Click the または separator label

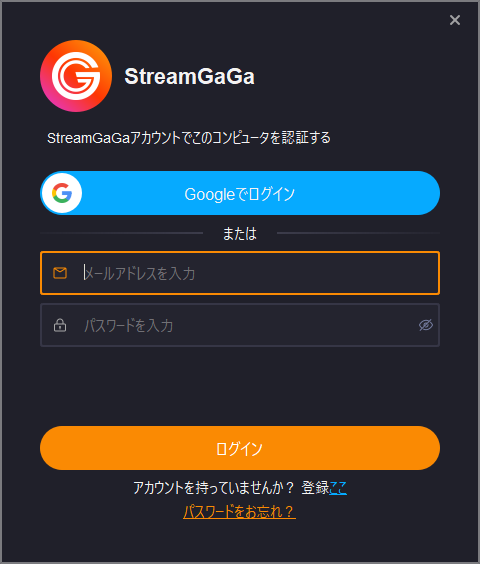click(x=240, y=233)
